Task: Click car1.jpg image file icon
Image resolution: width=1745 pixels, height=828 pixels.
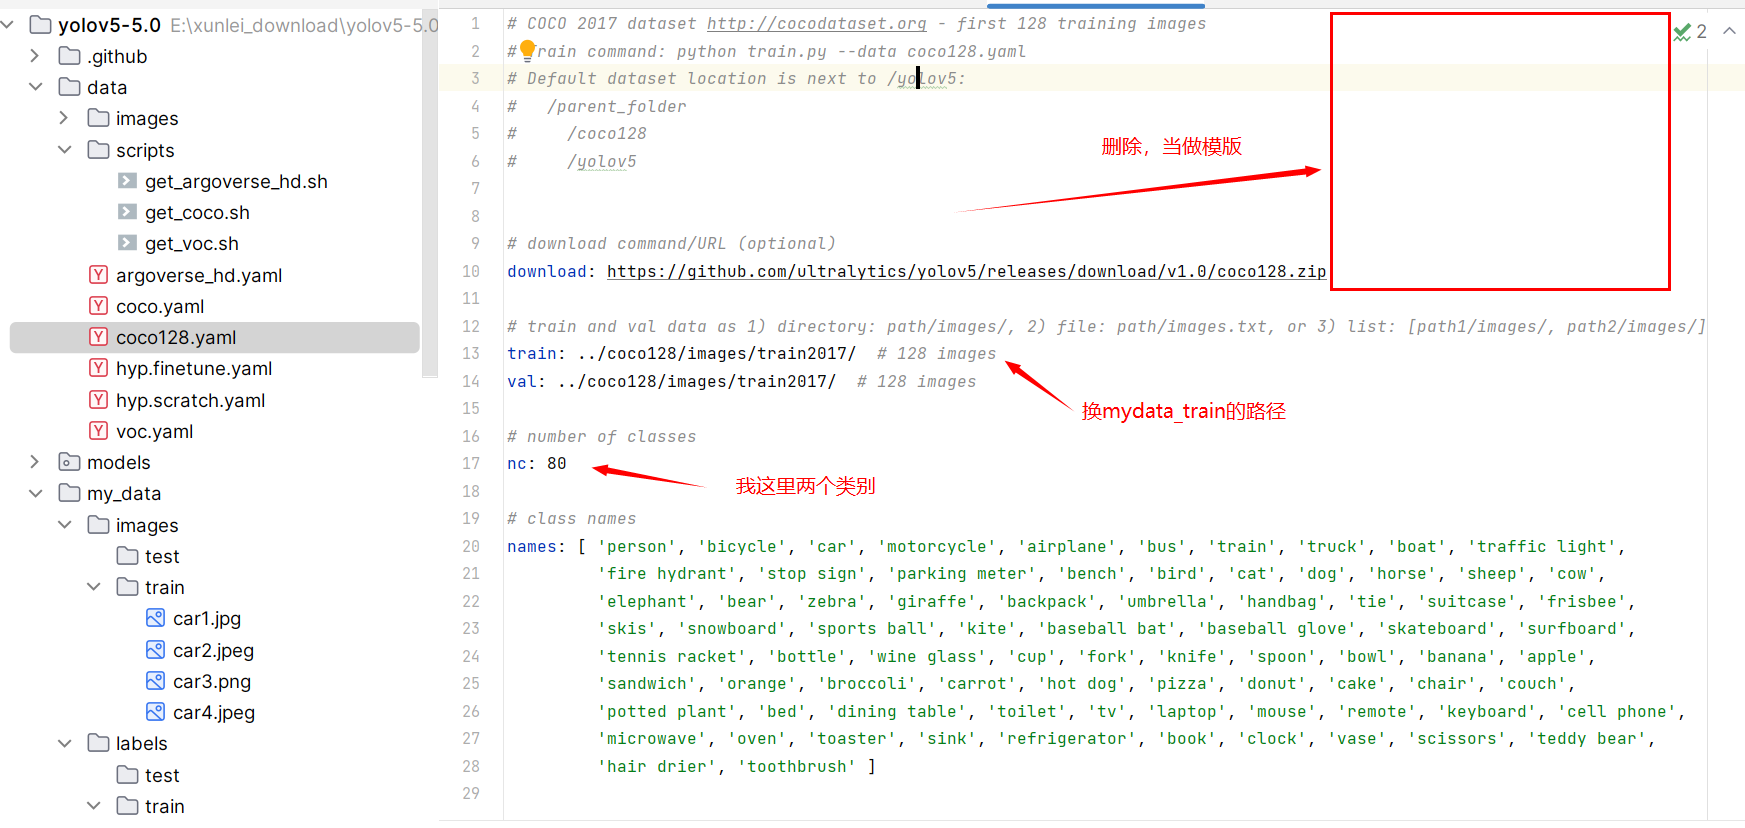Action: [155, 618]
